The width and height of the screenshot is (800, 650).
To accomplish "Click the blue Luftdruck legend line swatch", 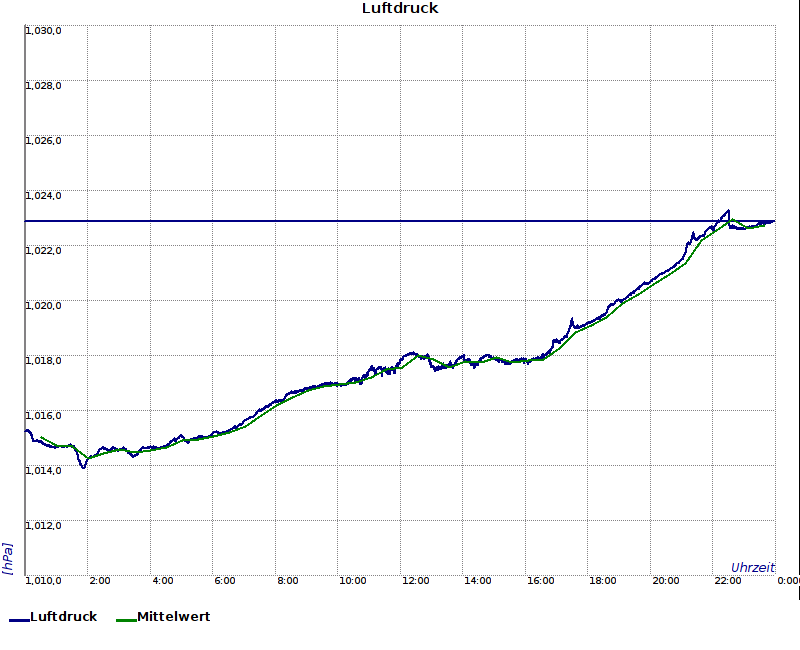I will point(19,620).
